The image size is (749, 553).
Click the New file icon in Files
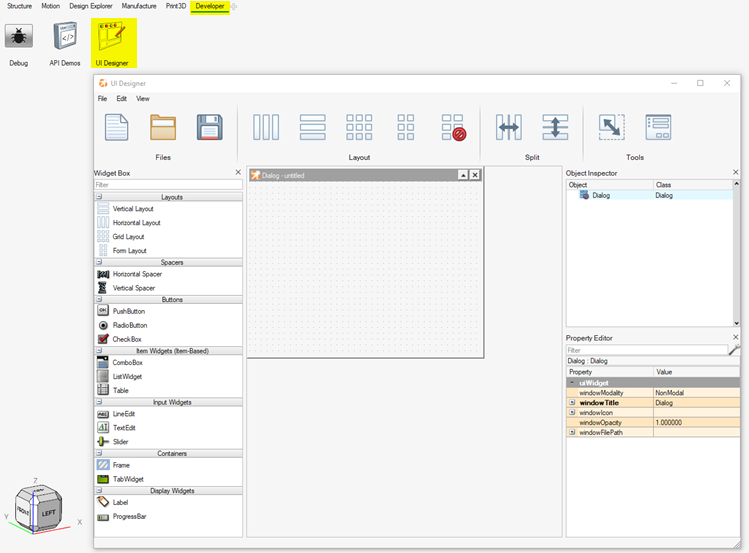(x=117, y=127)
